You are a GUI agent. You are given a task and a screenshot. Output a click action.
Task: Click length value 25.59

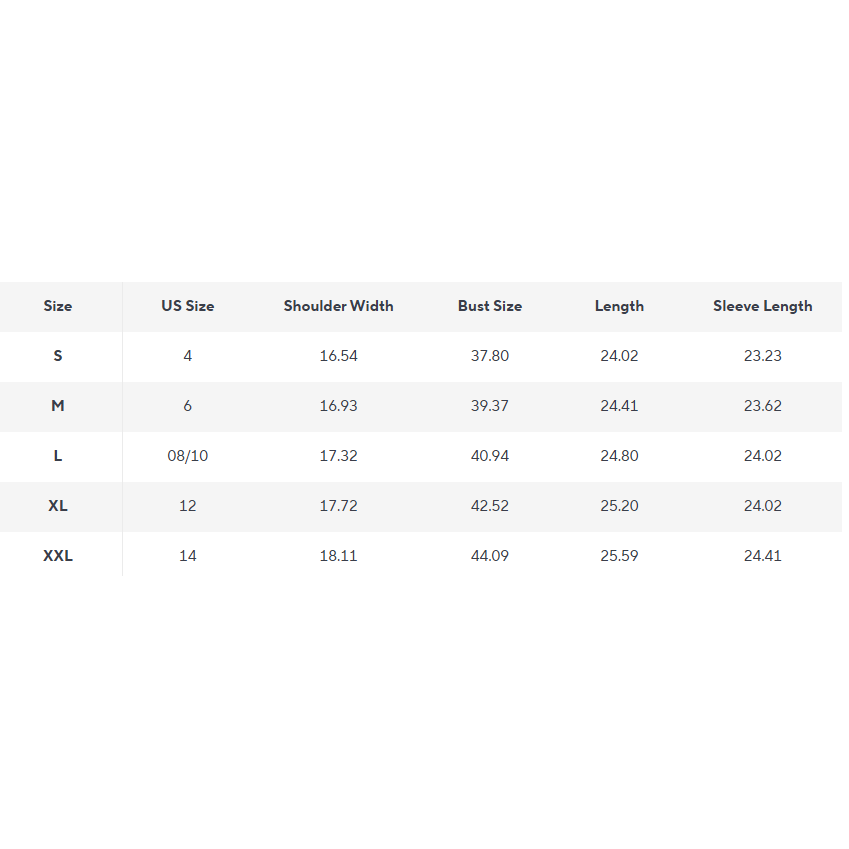pyautogui.click(x=619, y=556)
